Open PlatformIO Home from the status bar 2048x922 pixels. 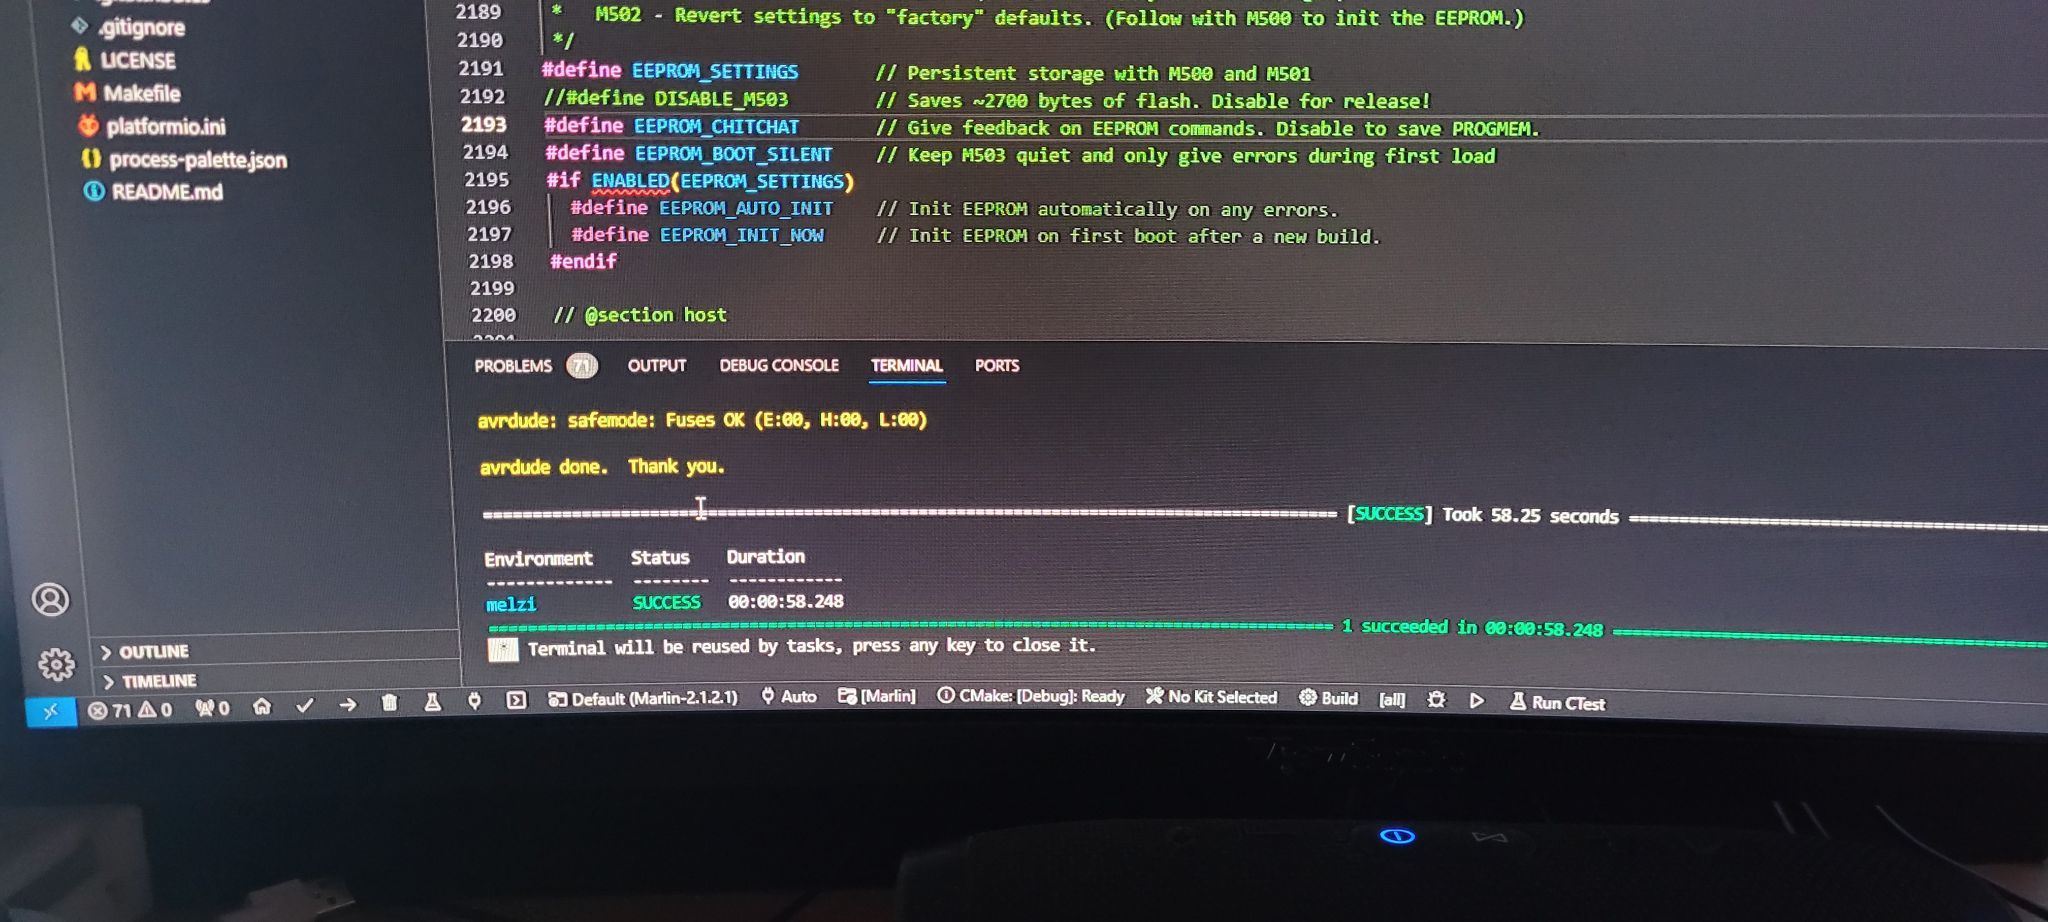[x=262, y=707]
